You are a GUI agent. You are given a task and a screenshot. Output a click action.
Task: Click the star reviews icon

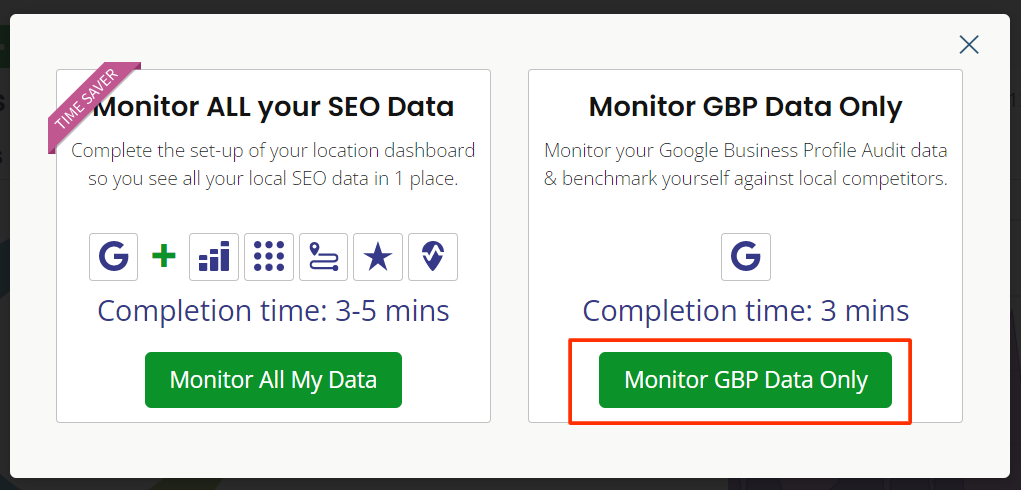(378, 257)
